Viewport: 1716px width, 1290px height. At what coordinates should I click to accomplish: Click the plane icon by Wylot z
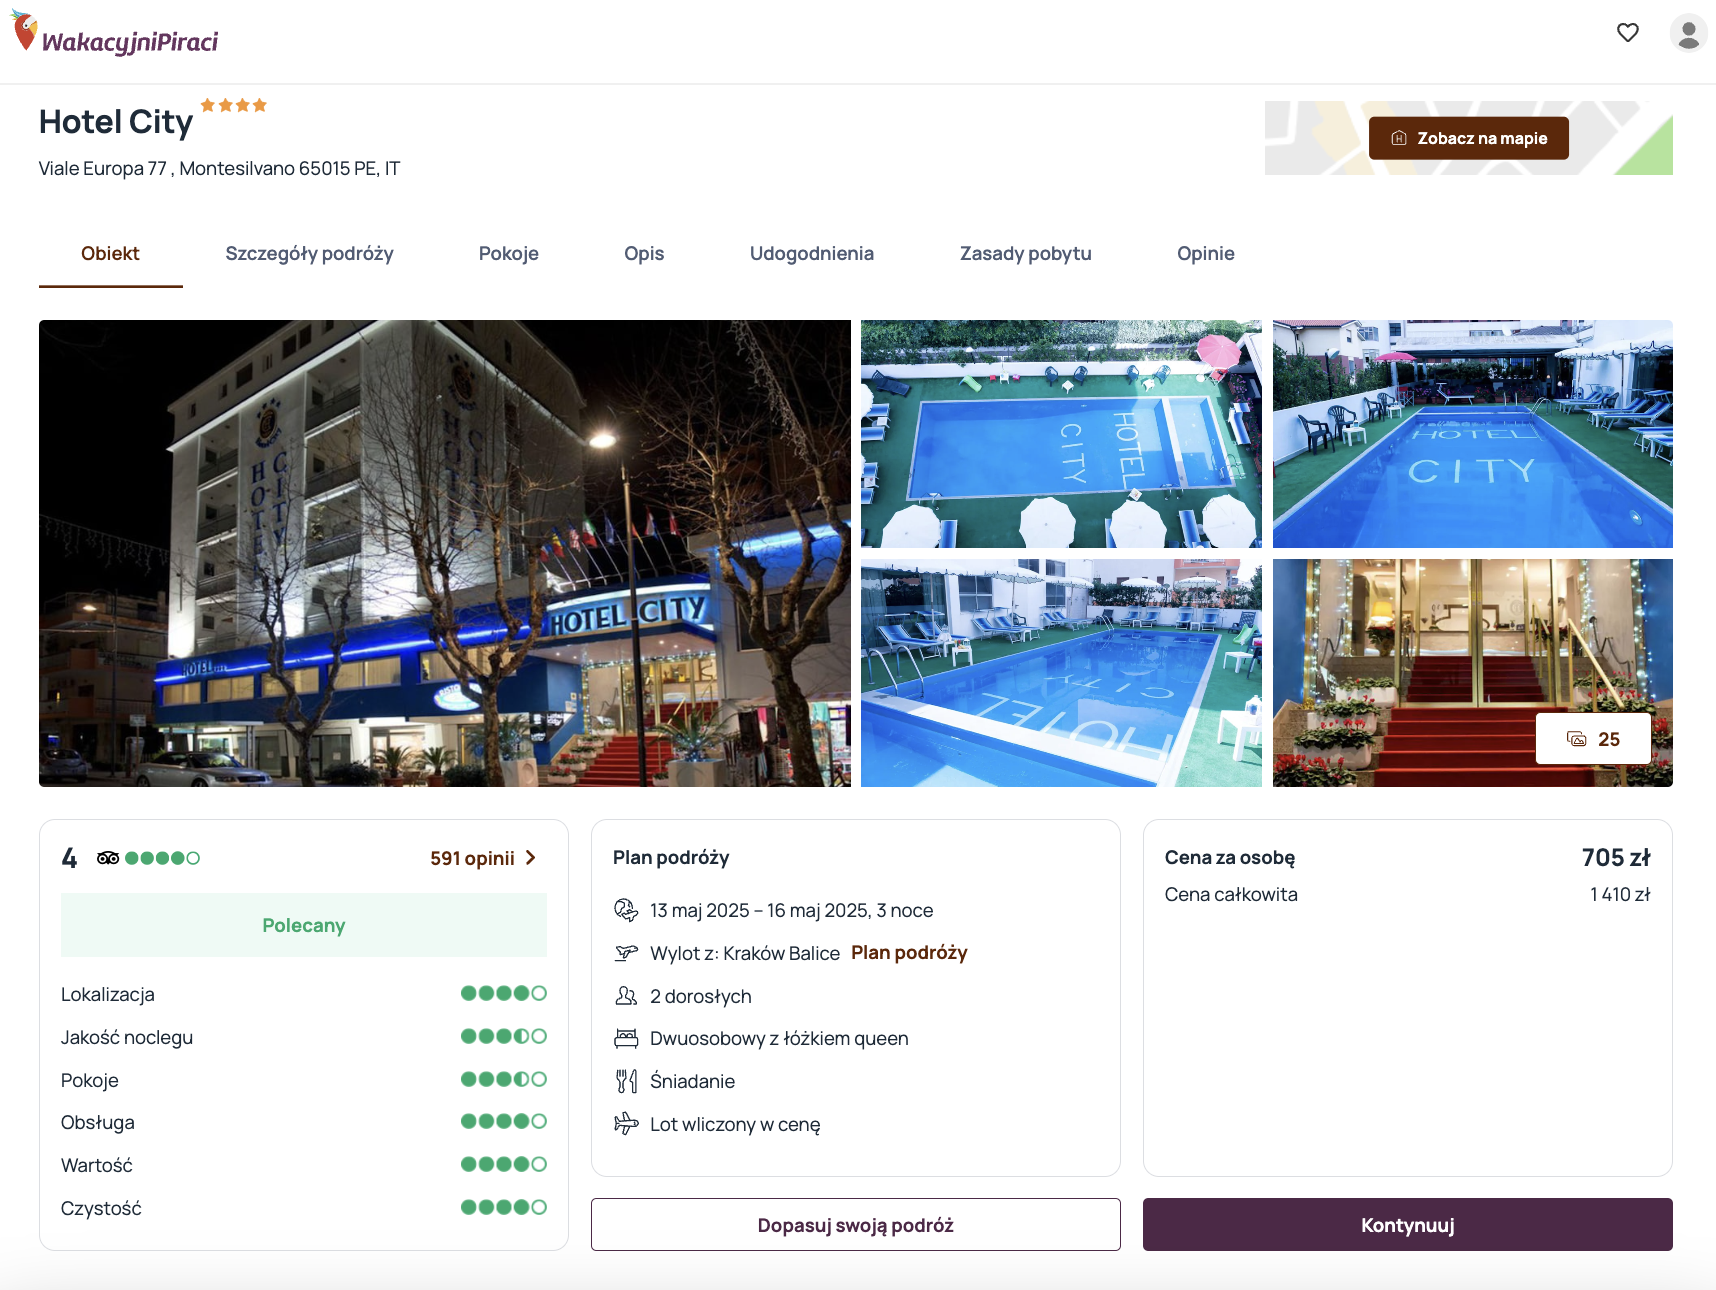626,953
